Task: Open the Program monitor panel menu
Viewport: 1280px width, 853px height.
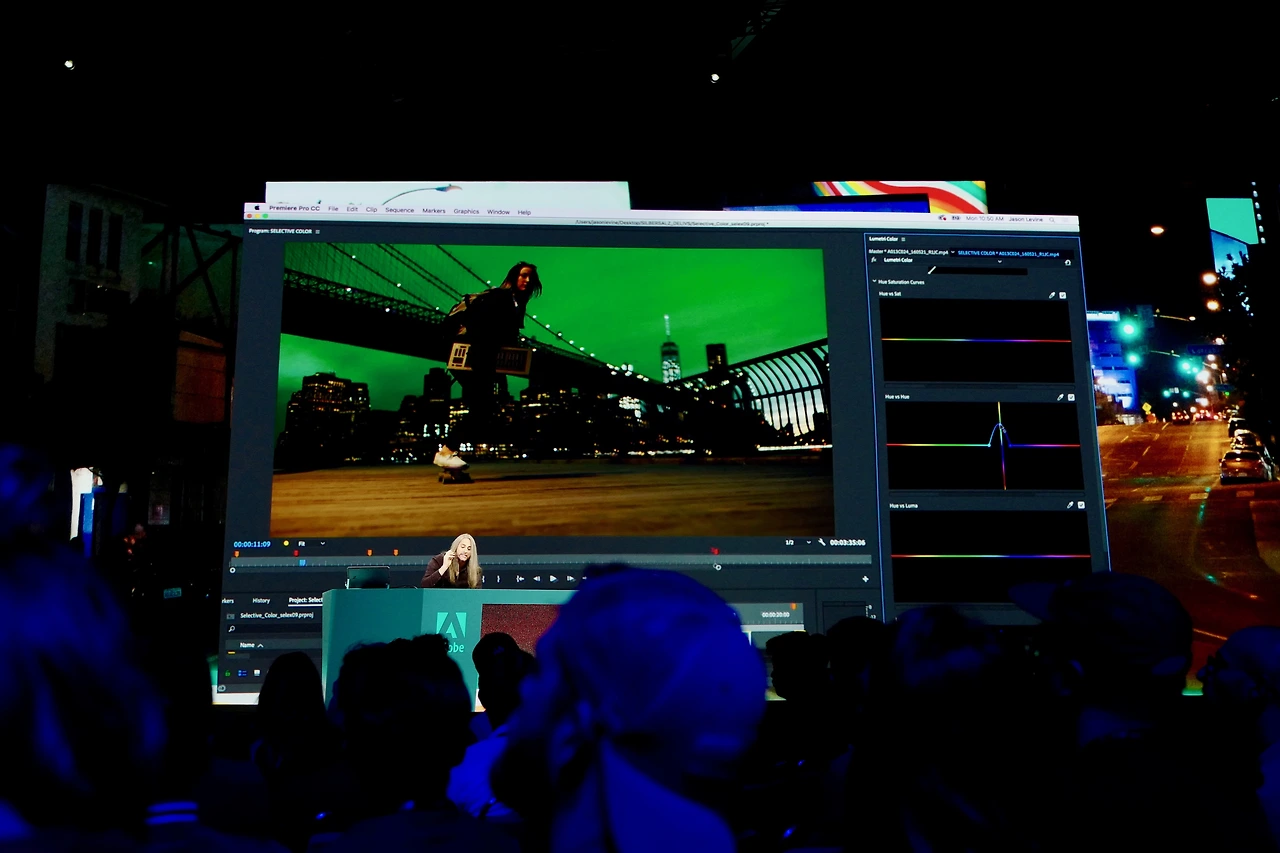Action: [317, 231]
